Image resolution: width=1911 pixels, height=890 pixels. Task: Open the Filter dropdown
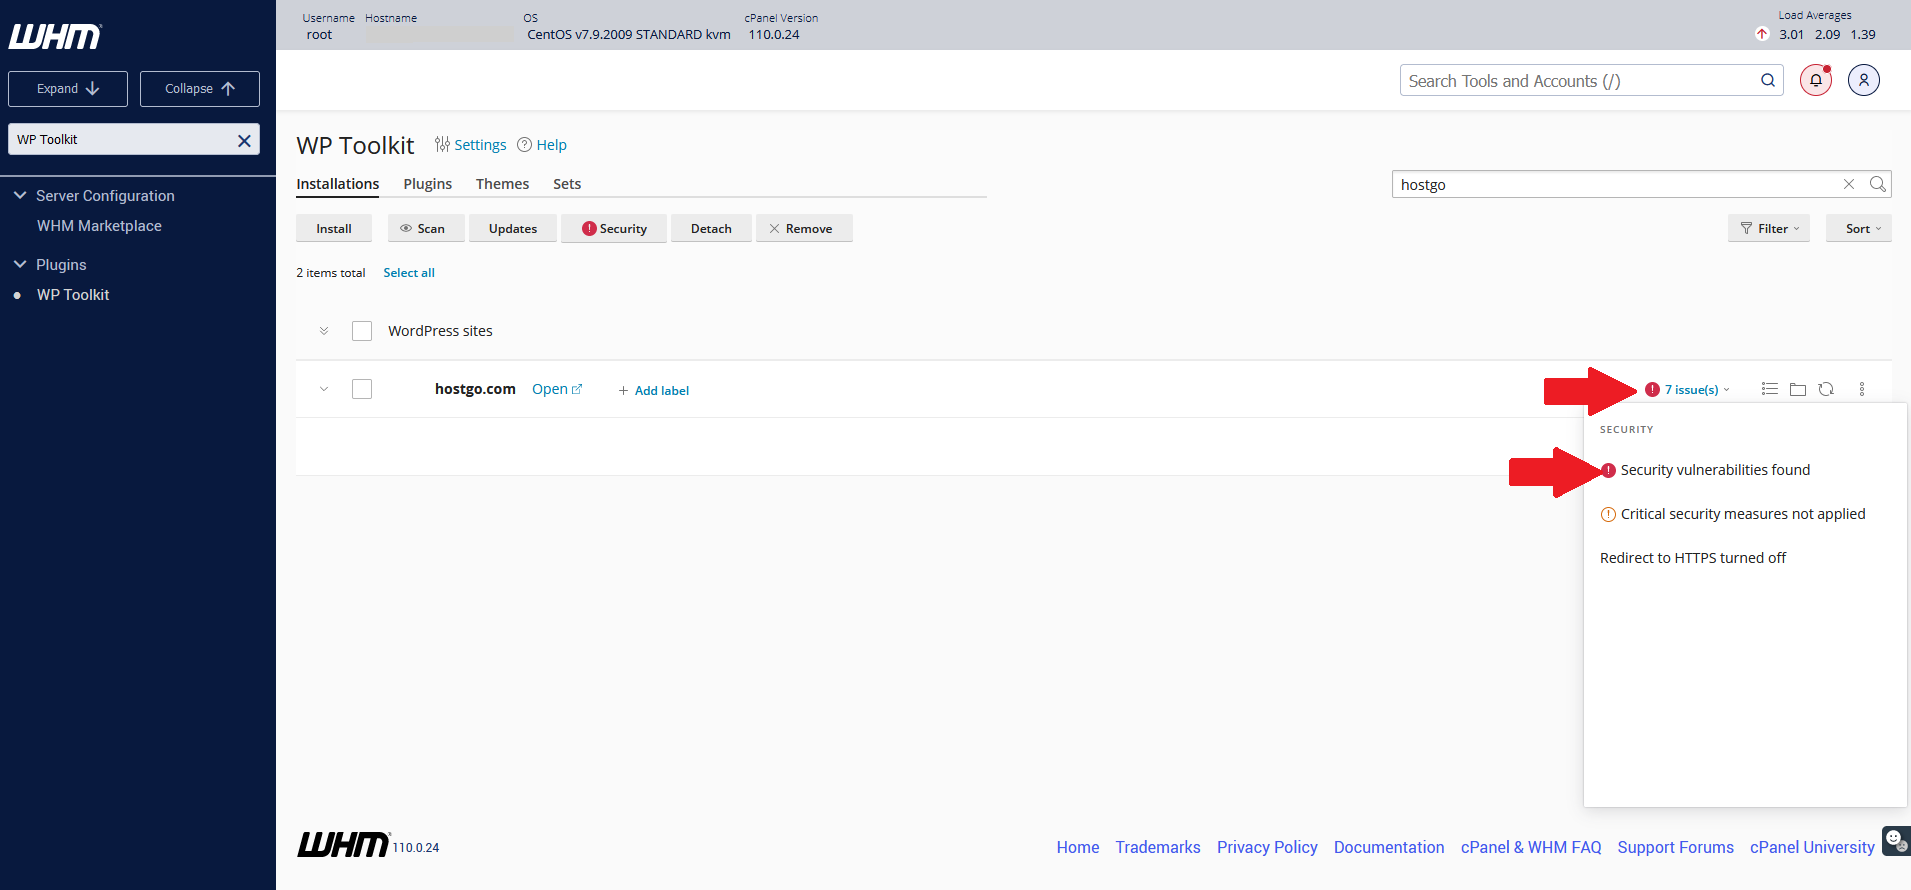[x=1769, y=228]
